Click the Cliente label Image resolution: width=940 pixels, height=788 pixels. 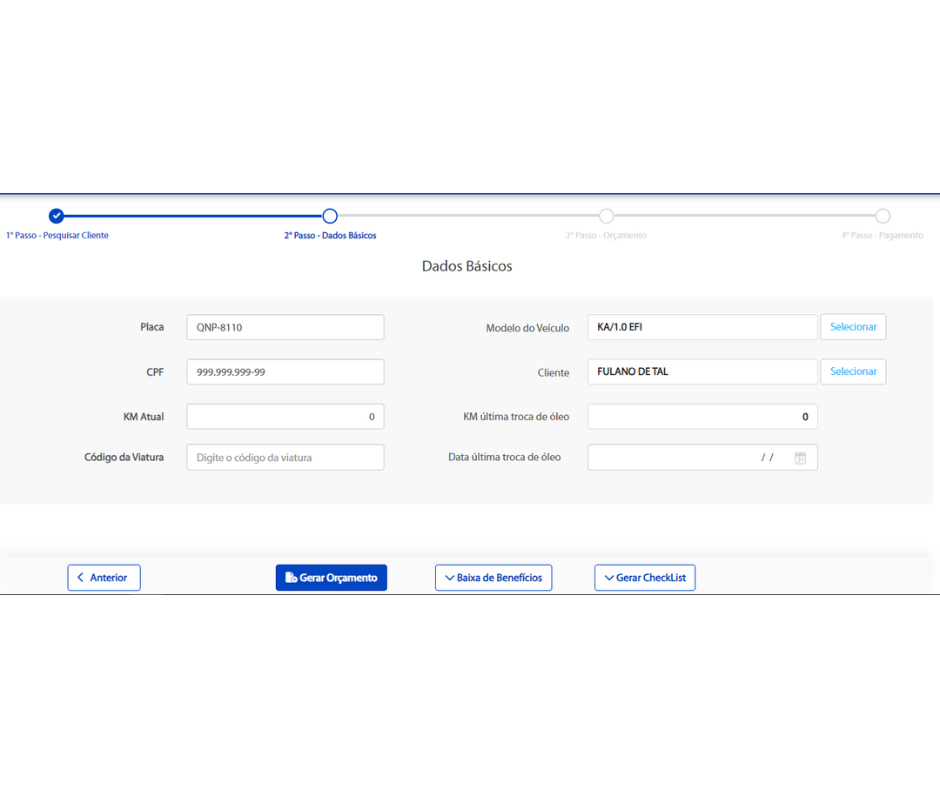[553, 372]
